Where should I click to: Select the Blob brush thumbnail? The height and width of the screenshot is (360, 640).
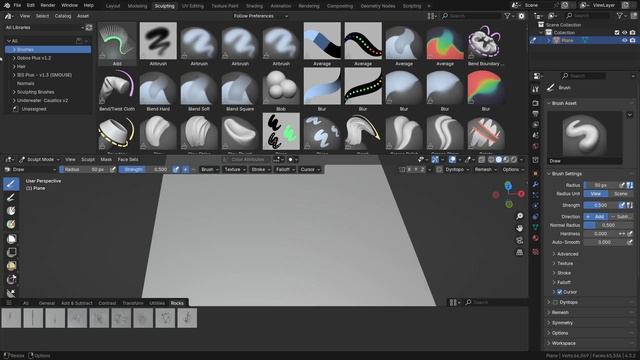tap(281, 87)
